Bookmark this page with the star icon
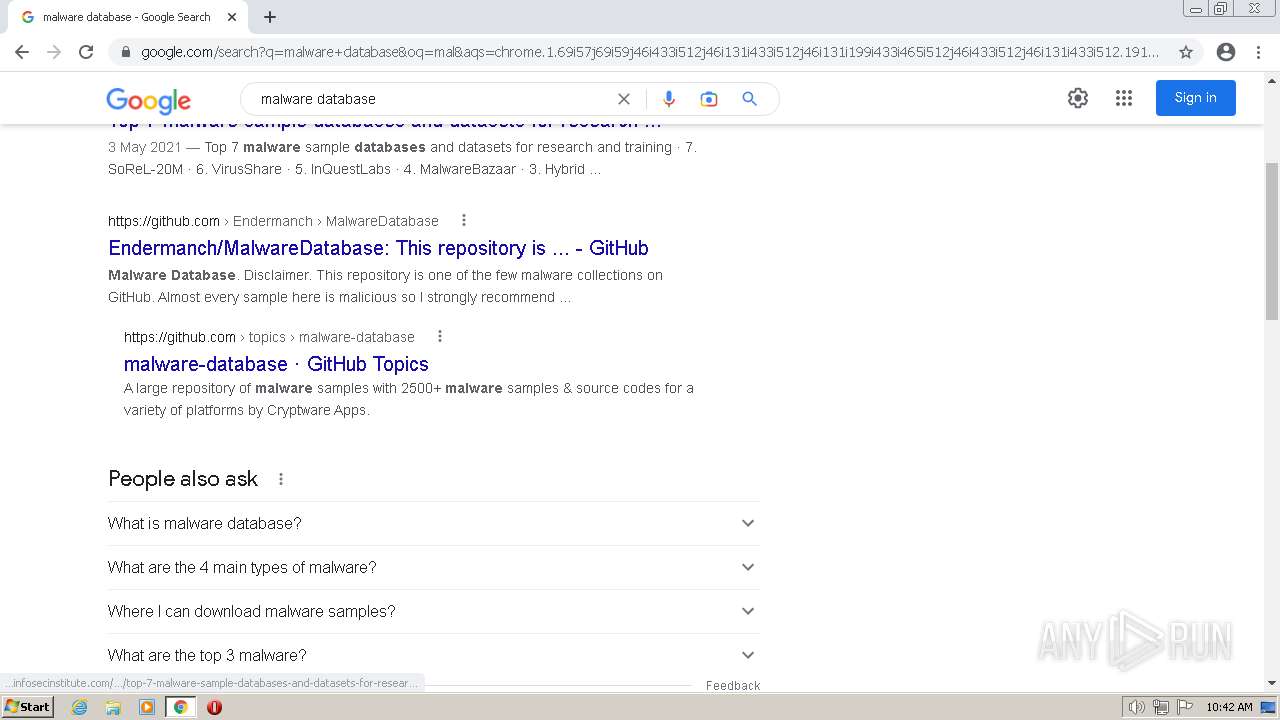 [1186, 52]
